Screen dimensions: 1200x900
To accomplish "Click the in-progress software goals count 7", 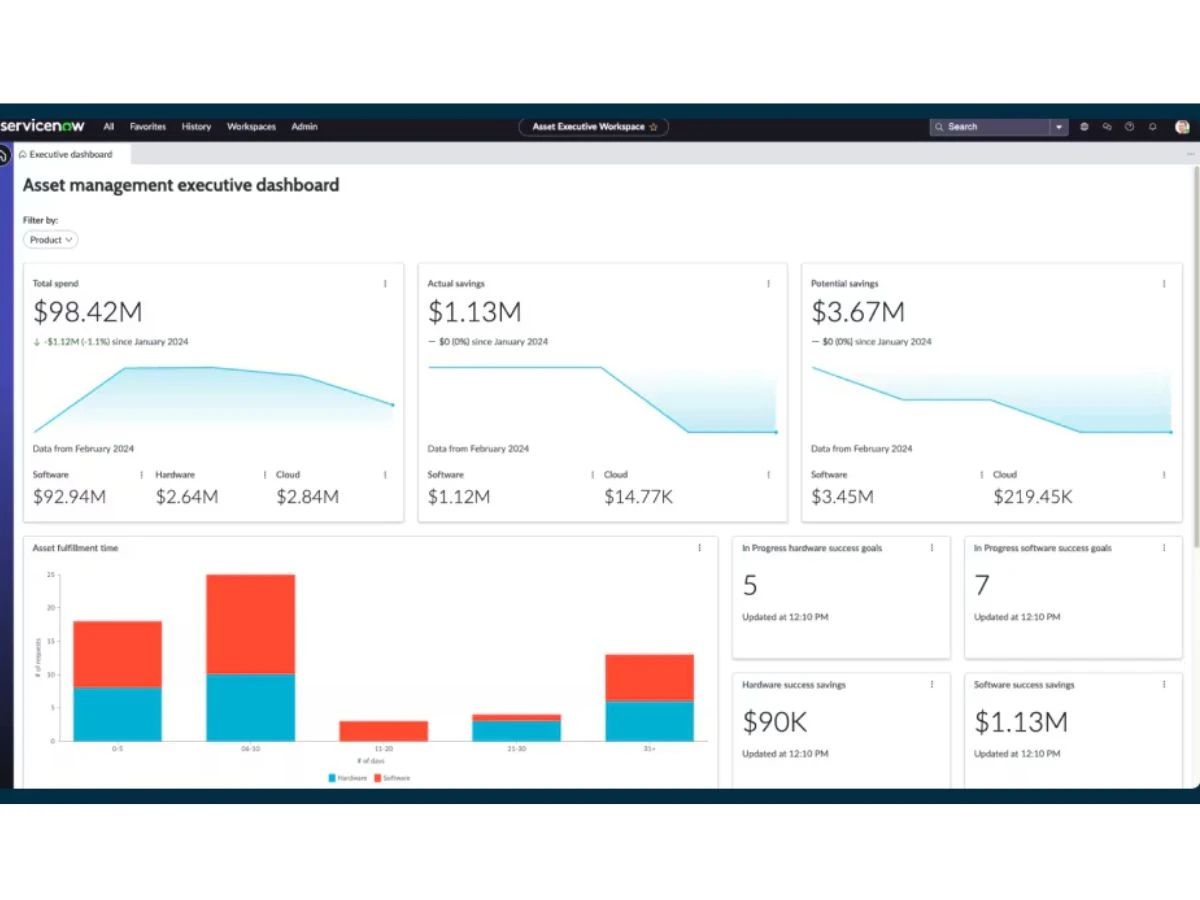I will click(x=982, y=585).
